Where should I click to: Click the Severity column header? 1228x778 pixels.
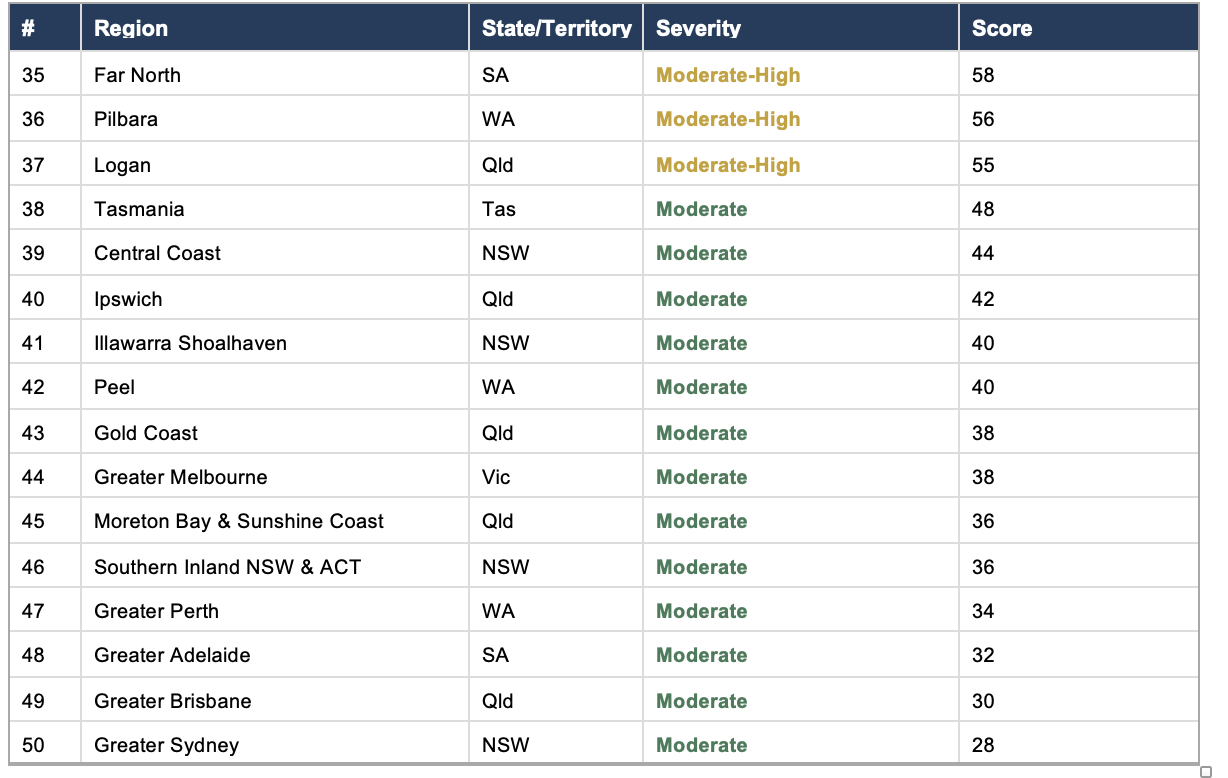801,28
